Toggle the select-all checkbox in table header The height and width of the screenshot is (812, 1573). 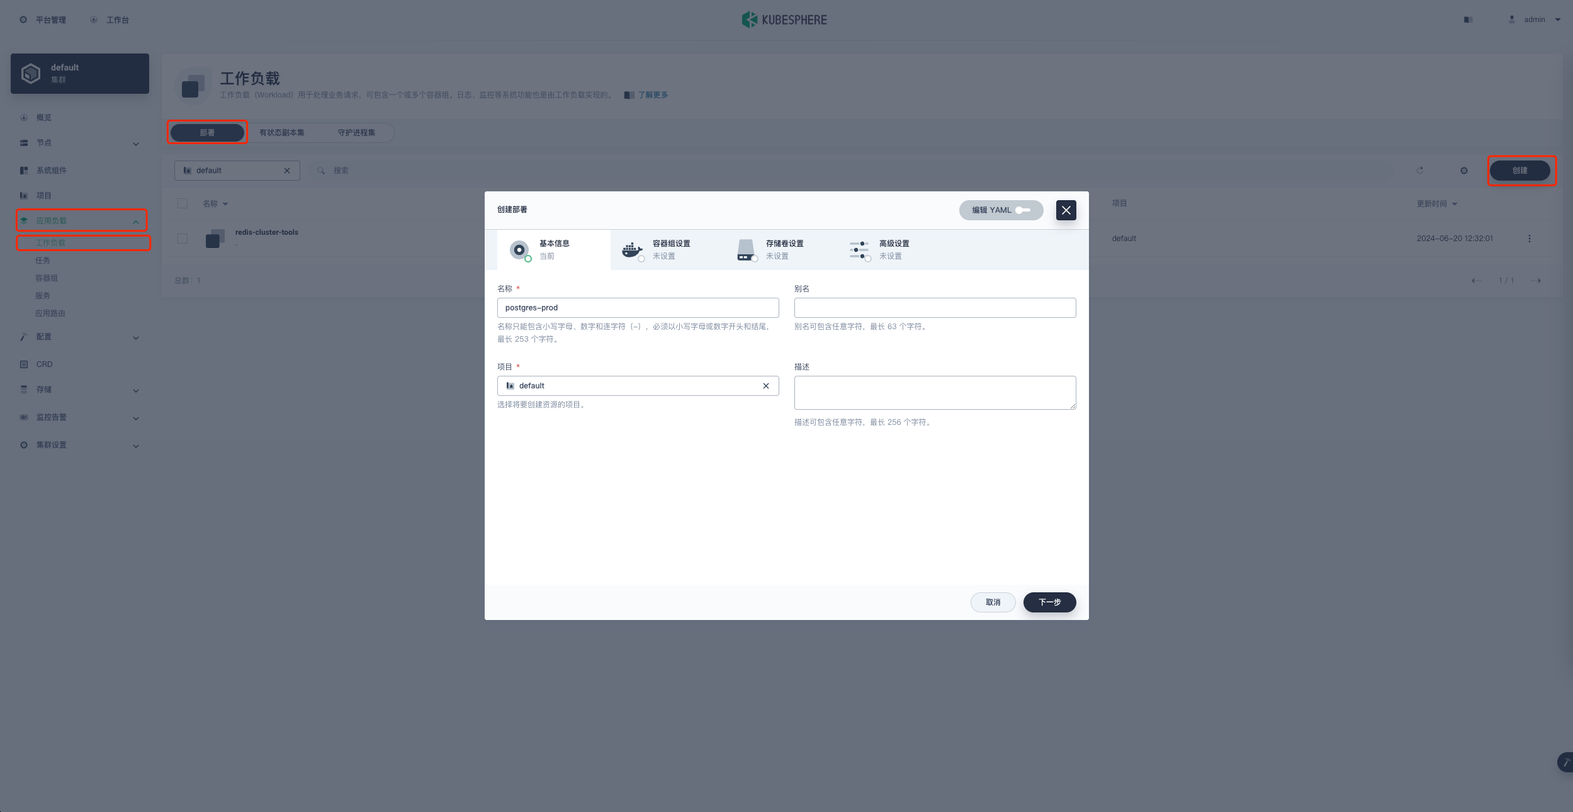pos(182,204)
